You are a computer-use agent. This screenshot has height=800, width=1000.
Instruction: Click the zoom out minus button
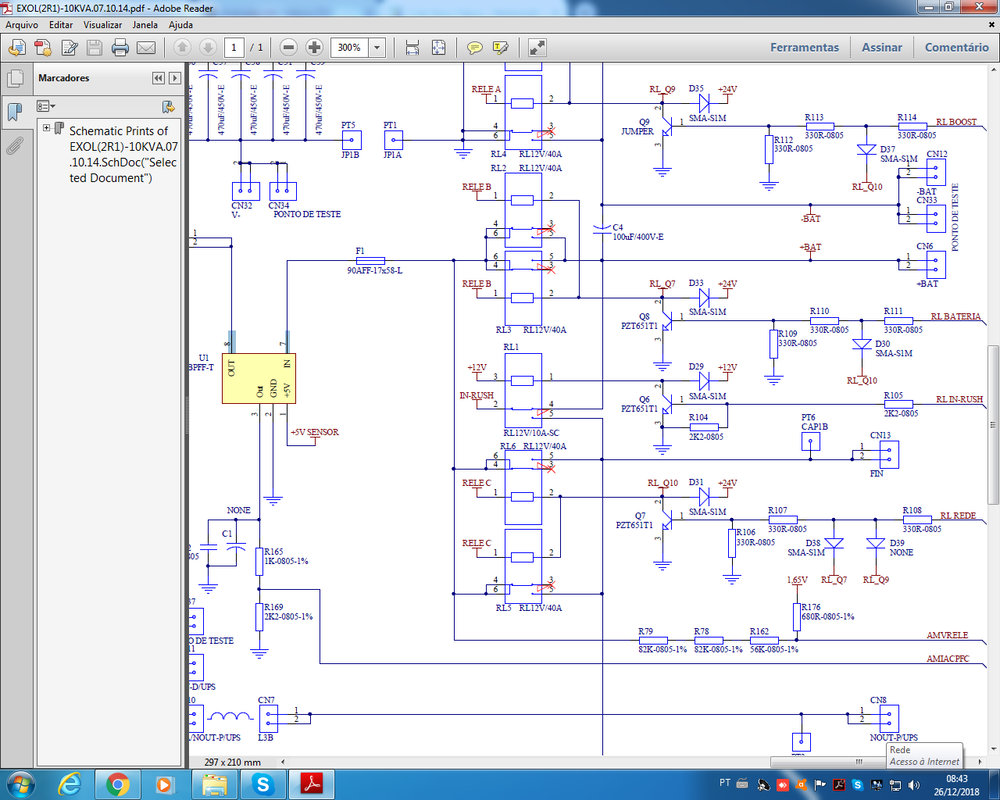click(x=288, y=47)
